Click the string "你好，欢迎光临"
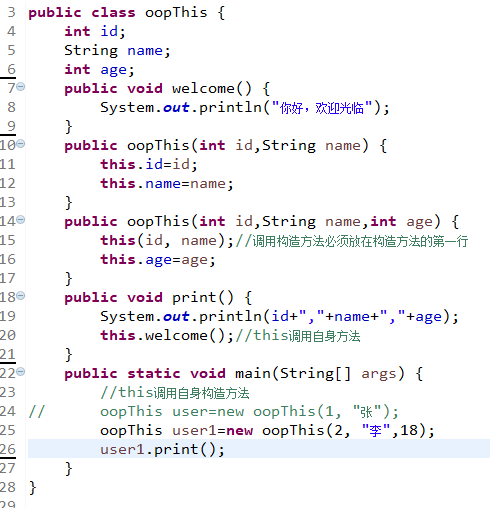Screen dimensions: 490x508 (x=322, y=108)
